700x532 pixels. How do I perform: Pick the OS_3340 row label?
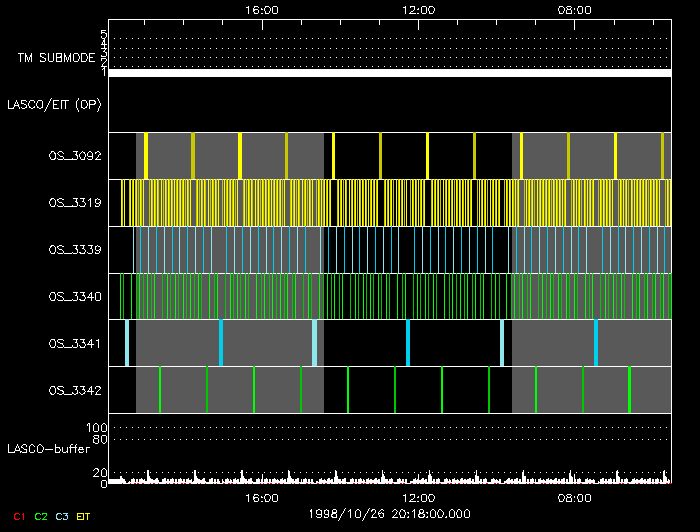click(x=75, y=297)
